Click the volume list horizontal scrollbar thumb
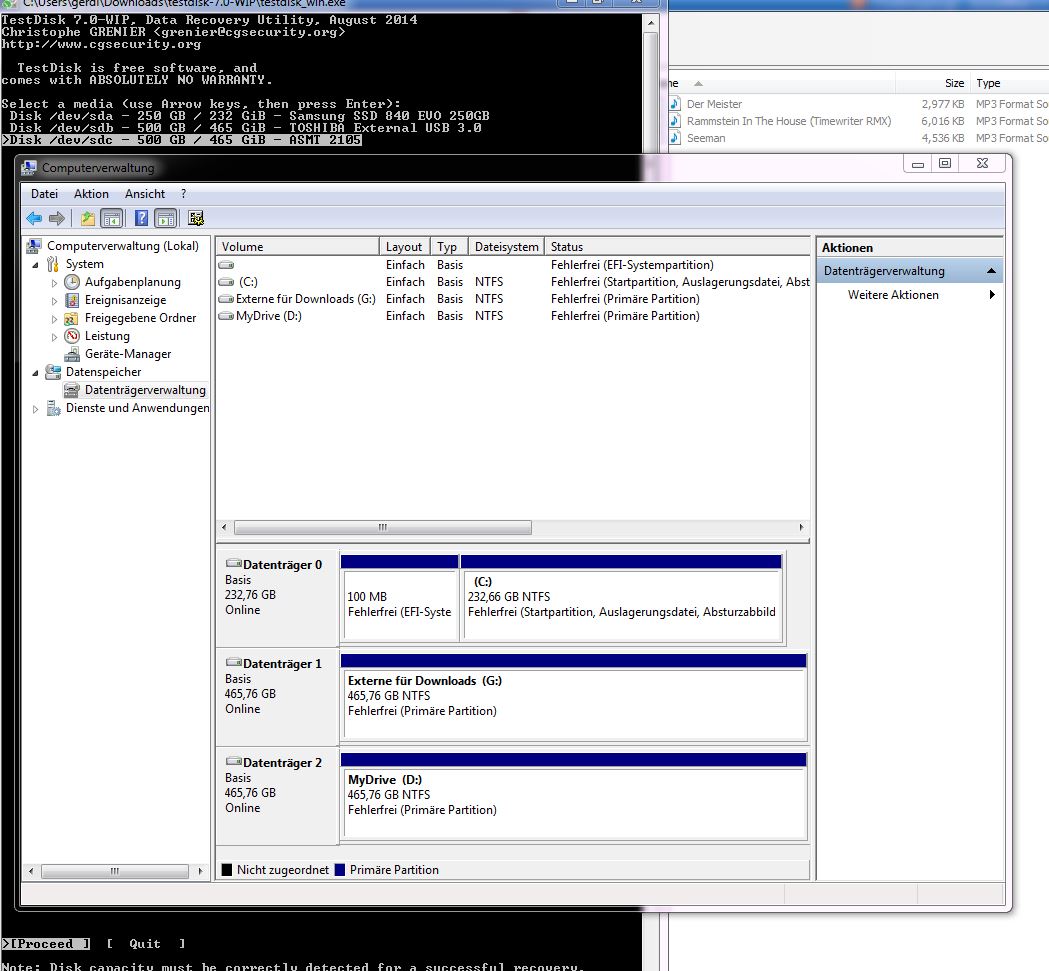Viewport: 1049px width, 971px height. (383, 527)
